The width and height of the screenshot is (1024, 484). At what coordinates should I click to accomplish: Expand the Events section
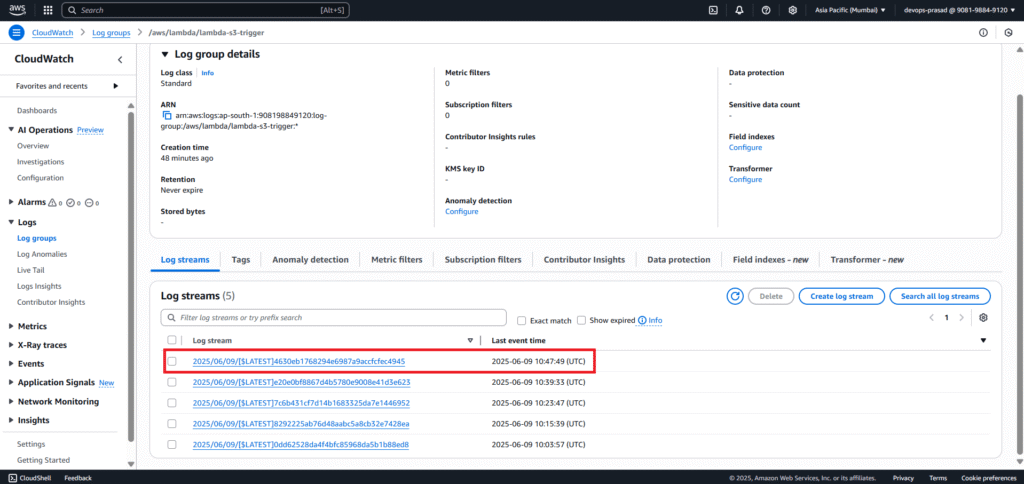11,364
